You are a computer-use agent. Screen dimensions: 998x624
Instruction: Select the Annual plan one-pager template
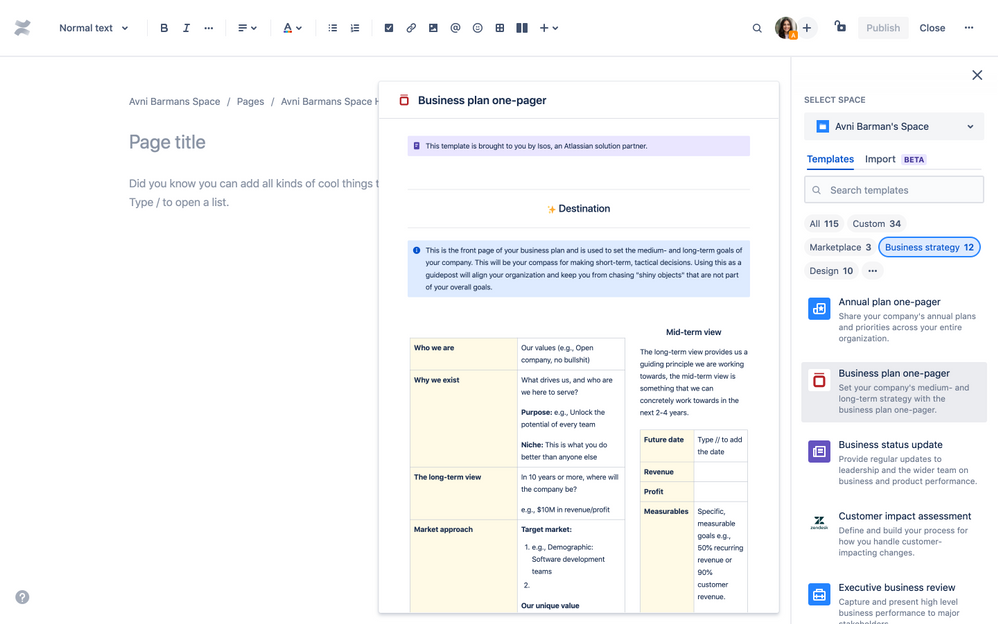point(894,320)
